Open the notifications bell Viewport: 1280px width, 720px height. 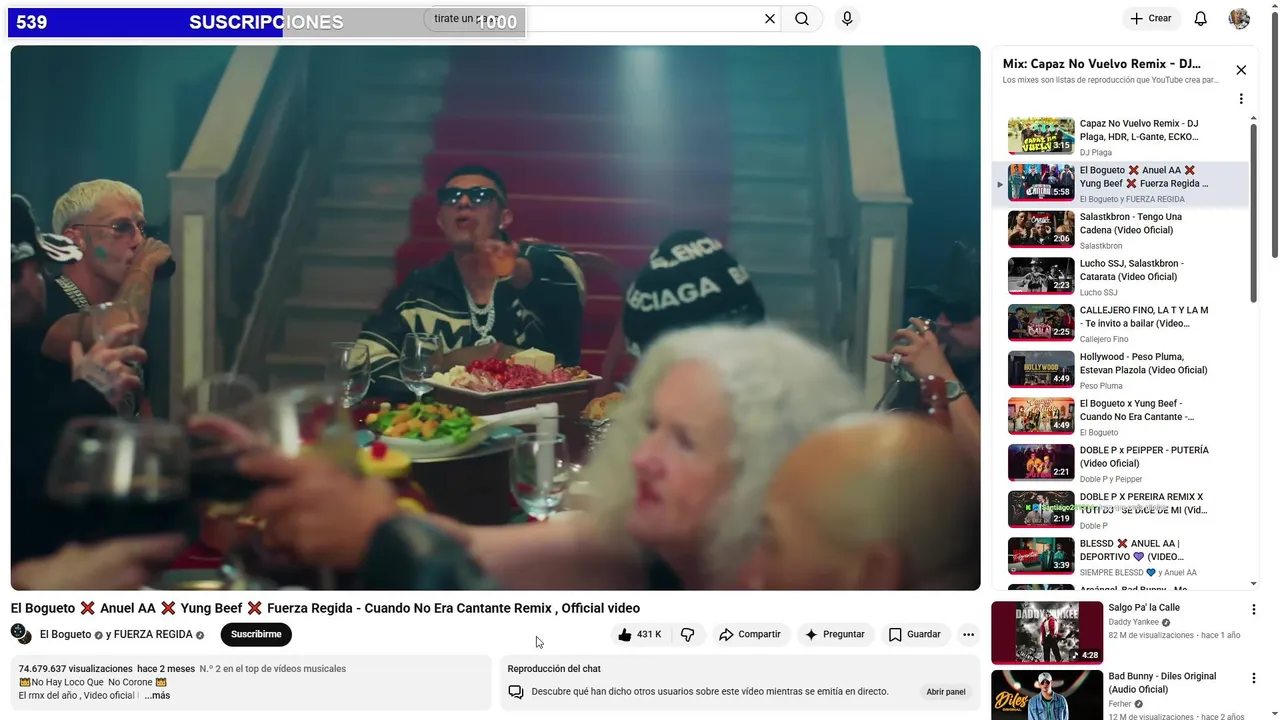(x=1201, y=19)
